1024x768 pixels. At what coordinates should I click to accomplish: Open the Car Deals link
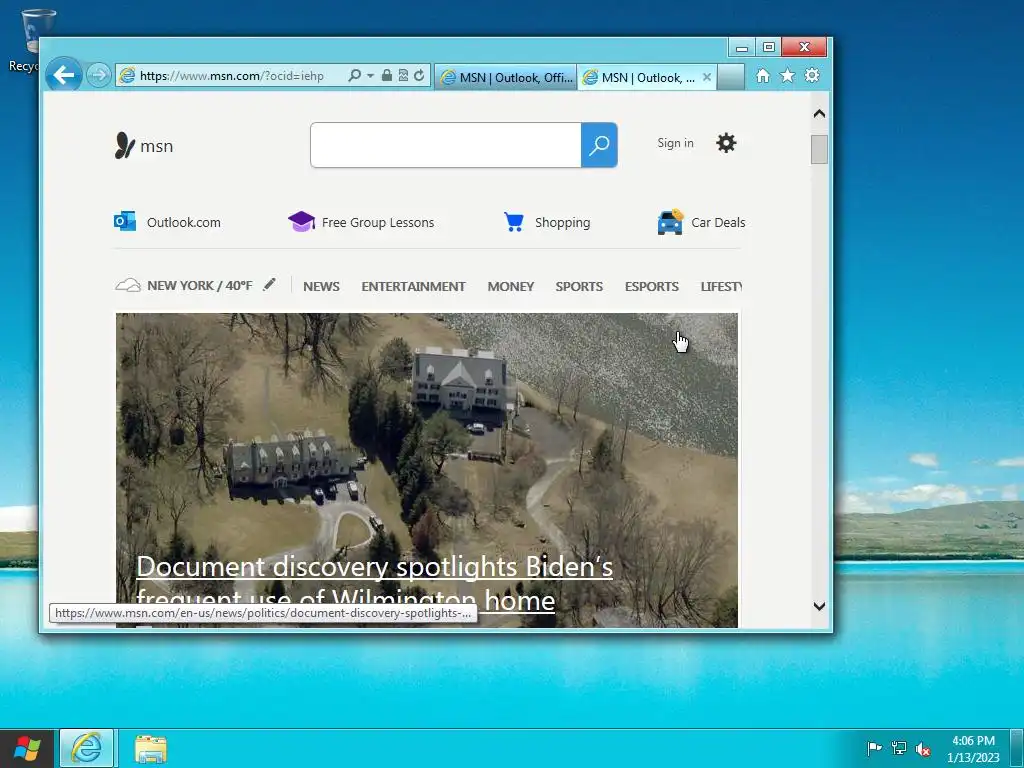click(718, 223)
